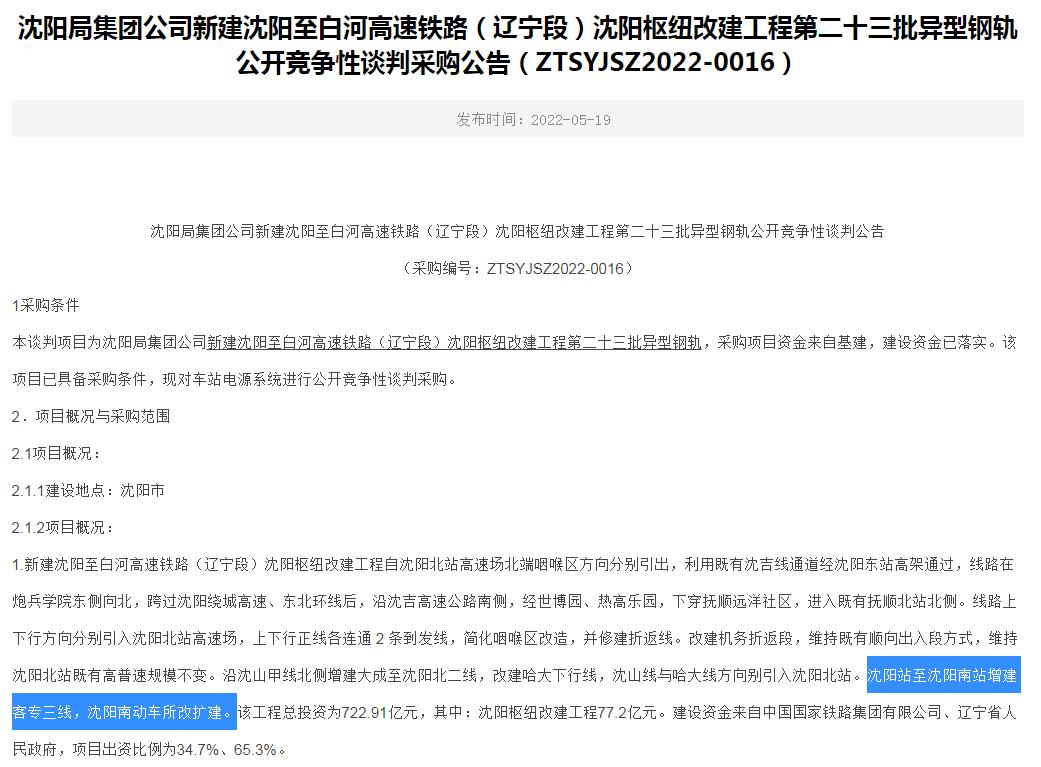Click the 沈阳枢纽改建工程77.2亿元 text

pyautogui.click(x=570, y=713)
